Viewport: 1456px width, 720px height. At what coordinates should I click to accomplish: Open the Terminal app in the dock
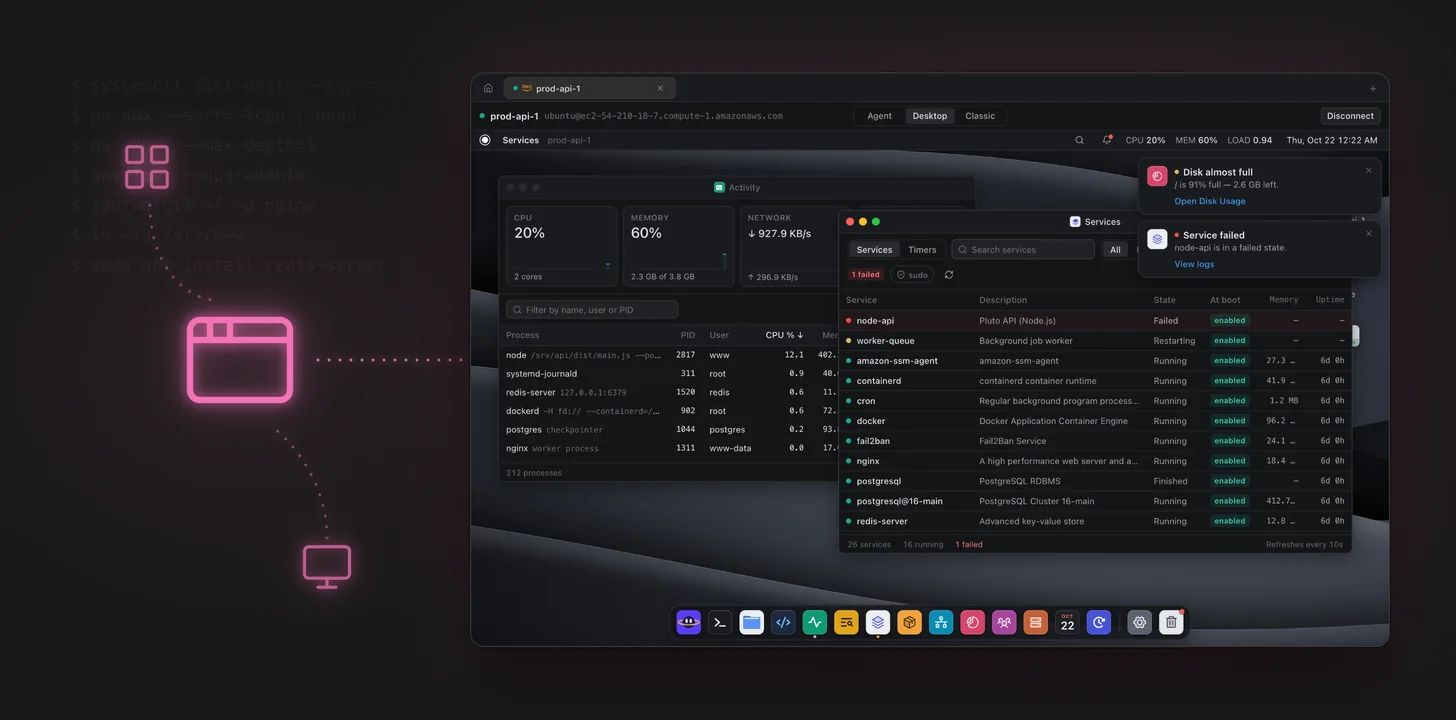[x=720, y=622]
